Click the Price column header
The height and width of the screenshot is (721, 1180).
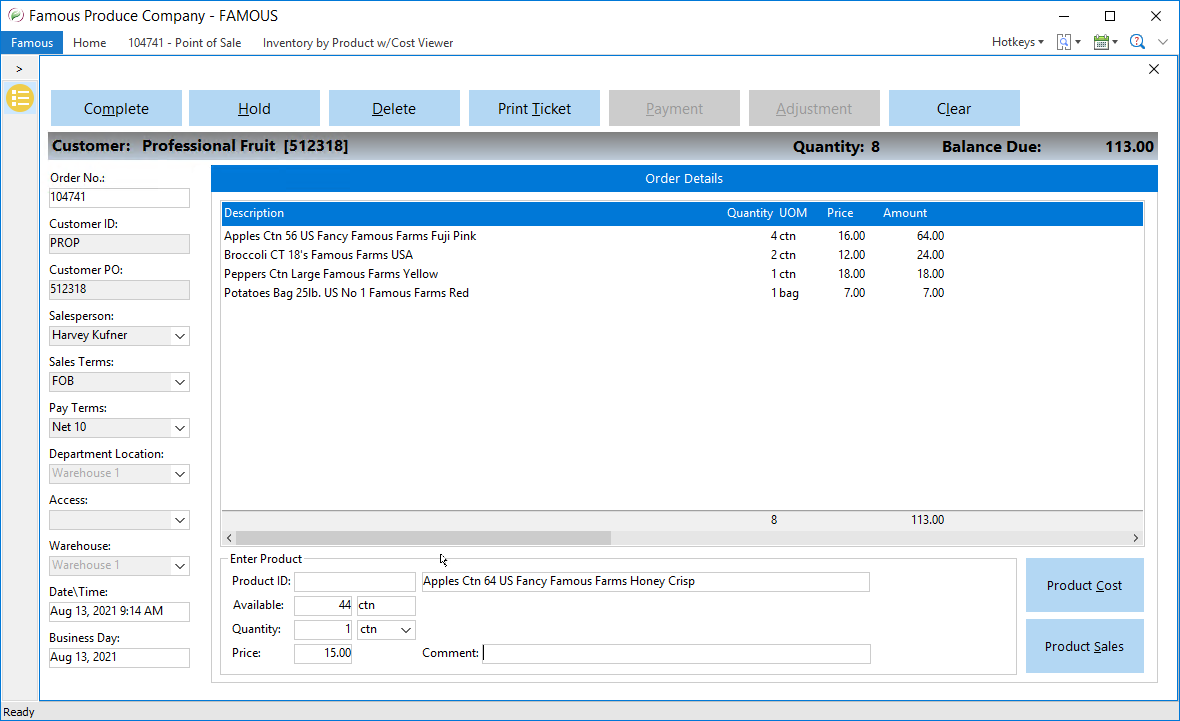pyautogui.click(x=840, y=213)
